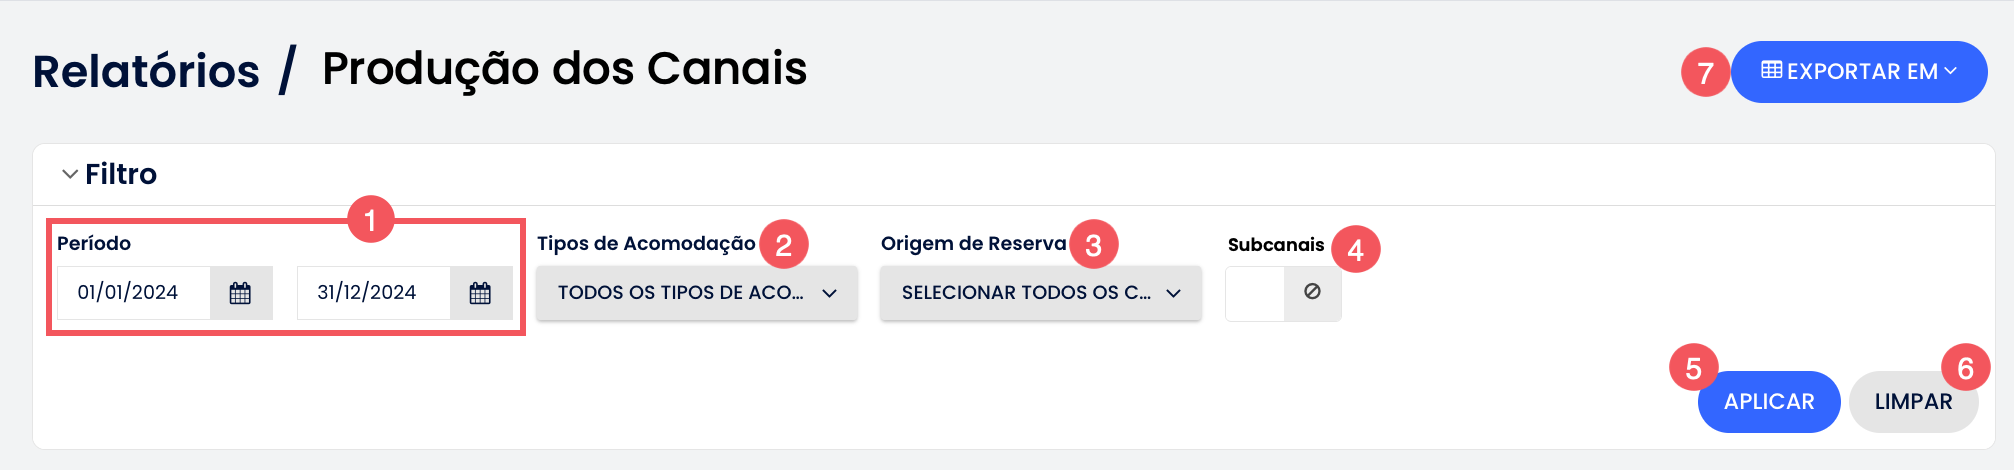Go back to Relatórios breadcrumb
The width and height of the screenshot is (2014, 470).
[x=146, y=72]
